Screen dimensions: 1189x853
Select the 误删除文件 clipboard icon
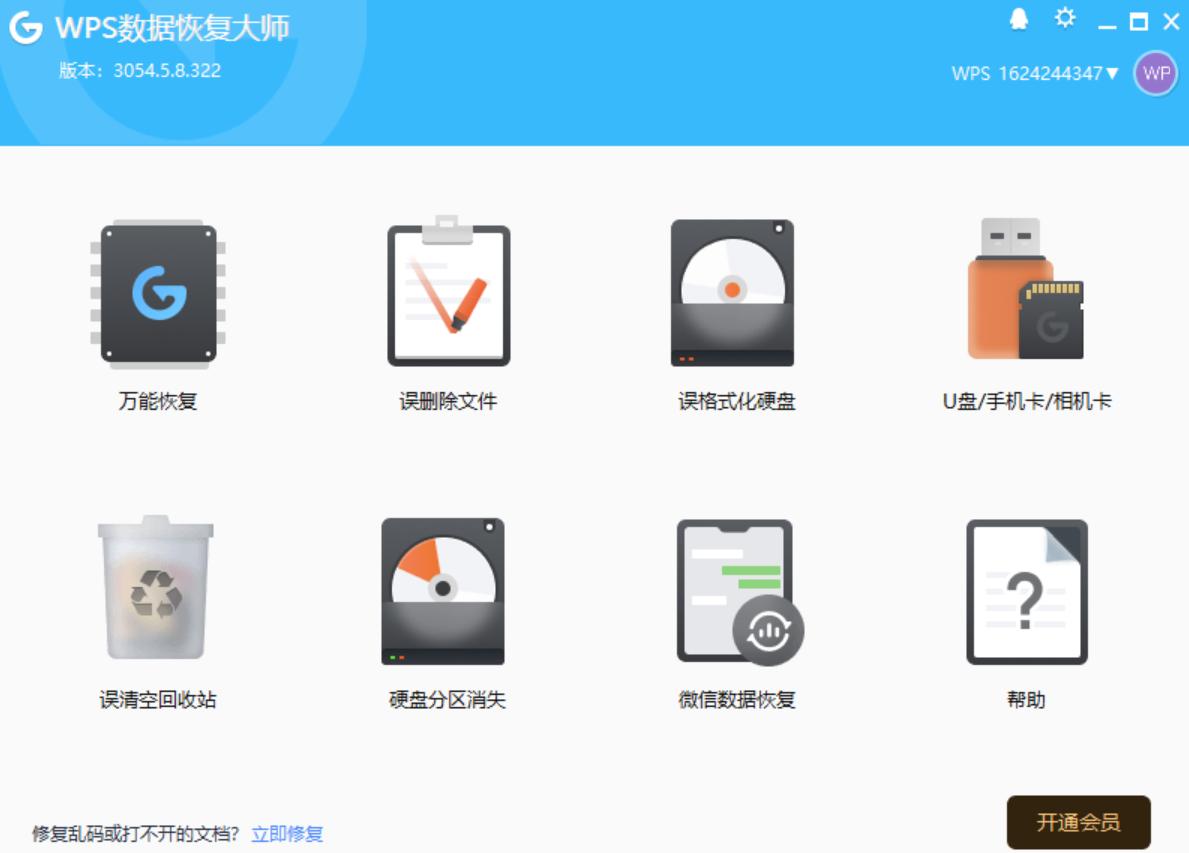click(448, 291)
